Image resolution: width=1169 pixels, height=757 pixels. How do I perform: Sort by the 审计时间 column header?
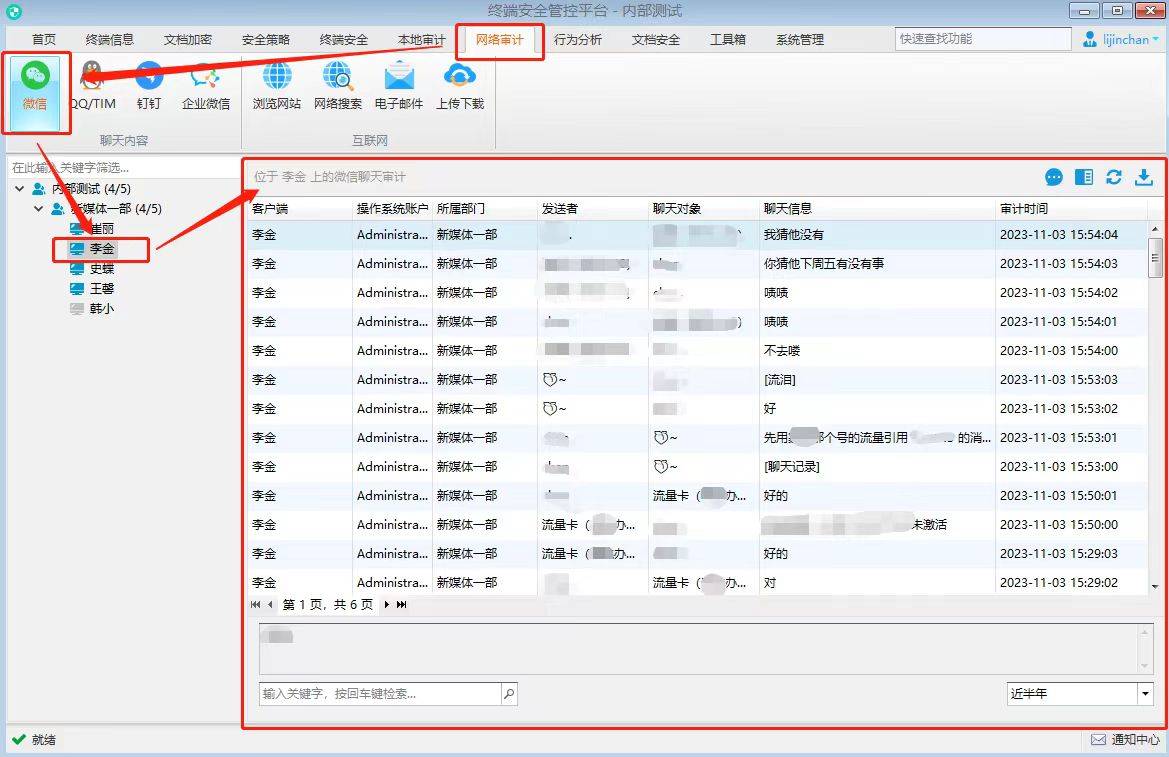(x=1072, y=209)
